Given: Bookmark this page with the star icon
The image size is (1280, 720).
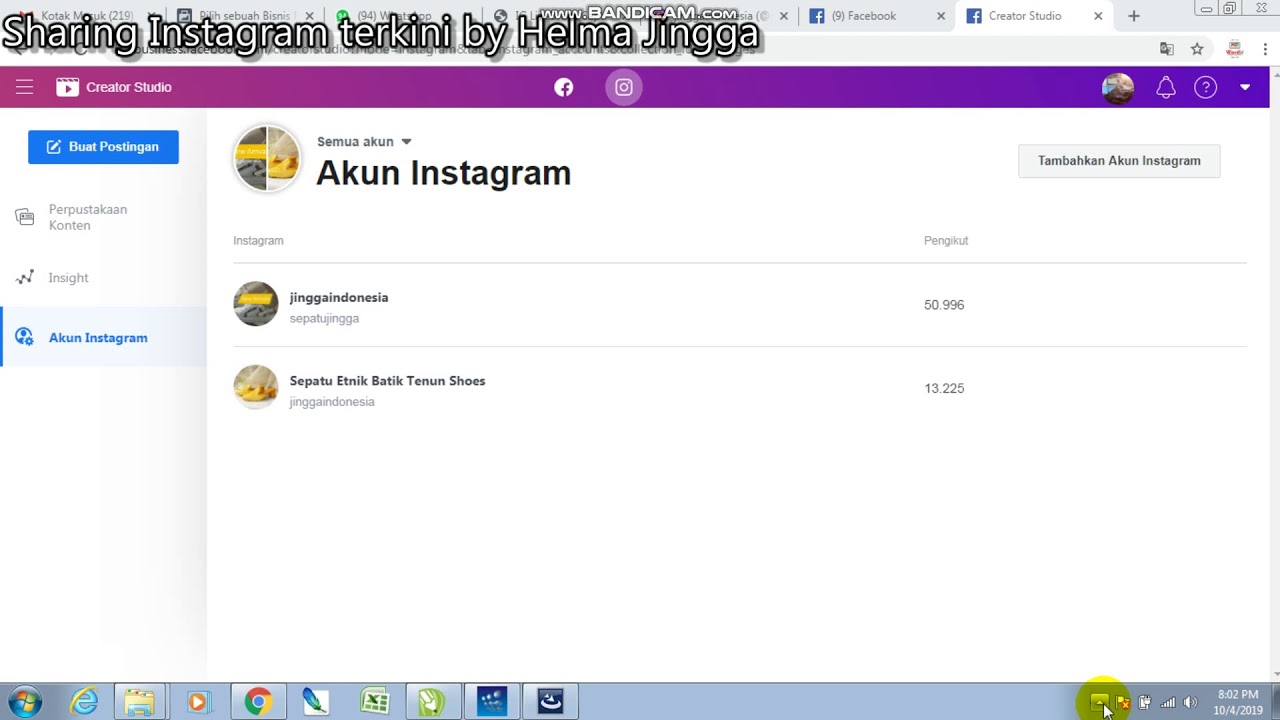Looking at the screenshot, I should 1197,49.
